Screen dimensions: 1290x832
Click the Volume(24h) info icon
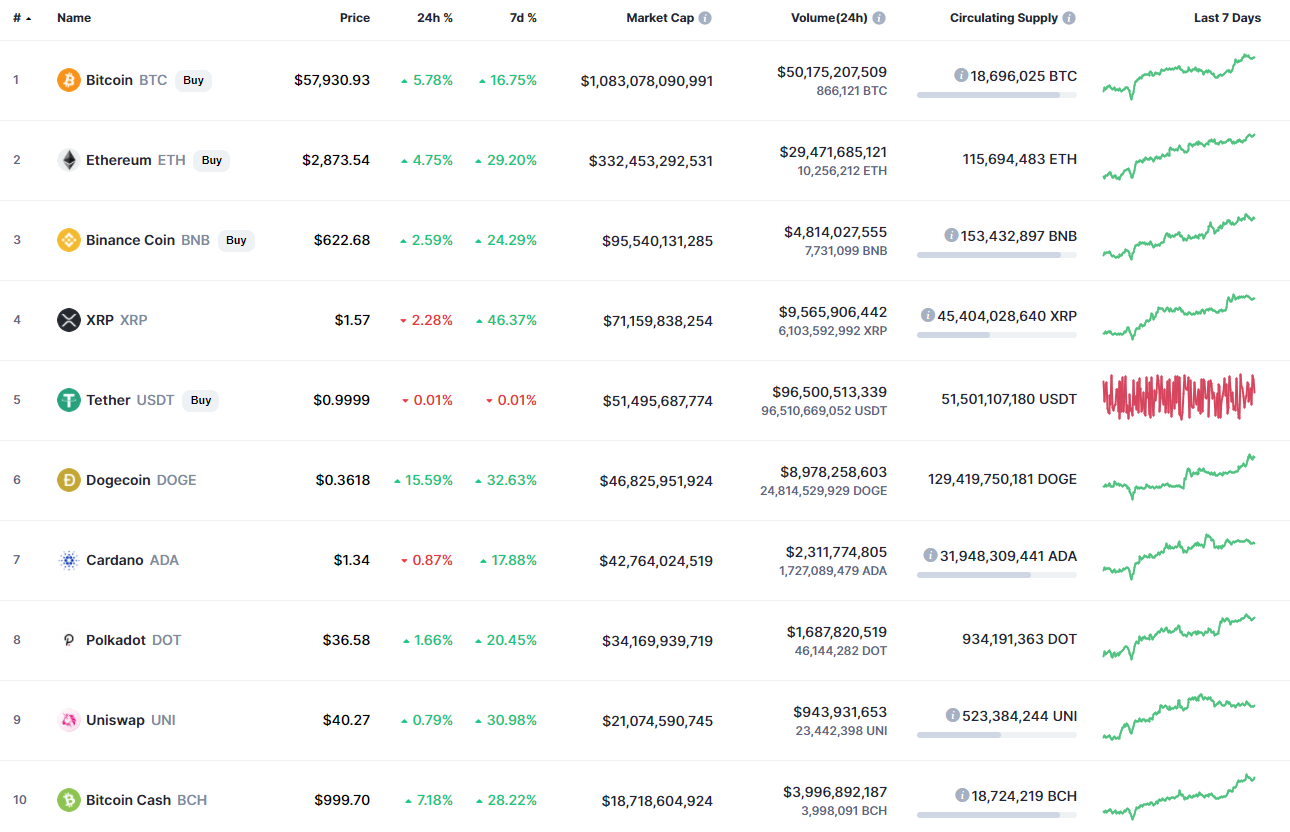[878, 18]
